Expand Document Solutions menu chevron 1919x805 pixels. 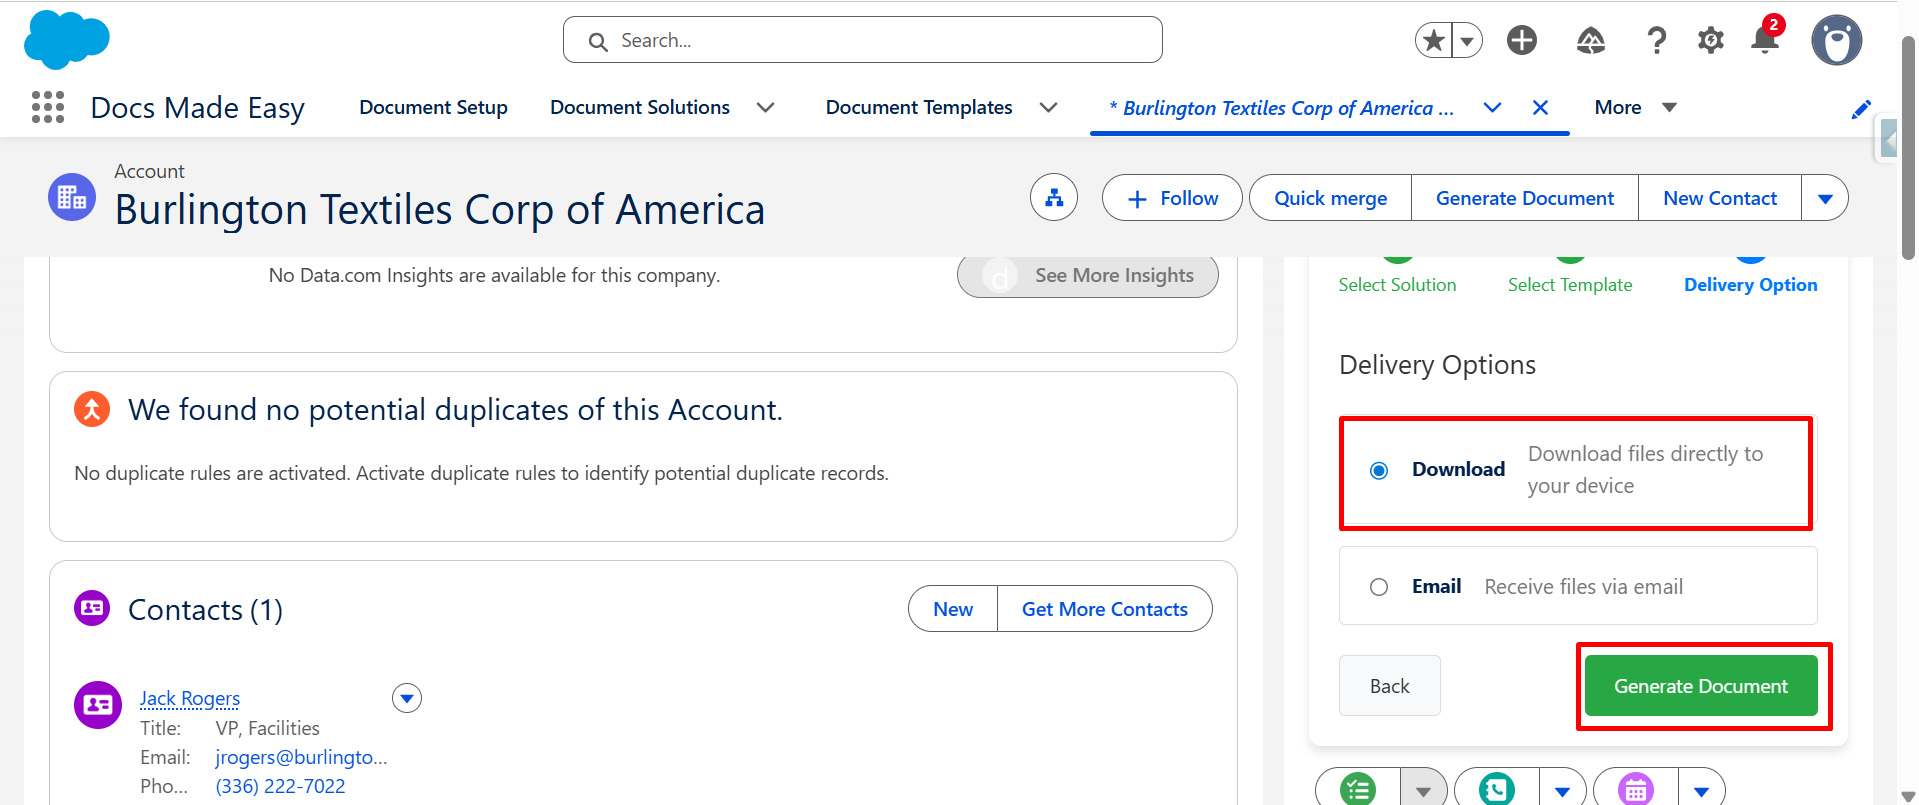pyautogui.click(x=765, y=107)
